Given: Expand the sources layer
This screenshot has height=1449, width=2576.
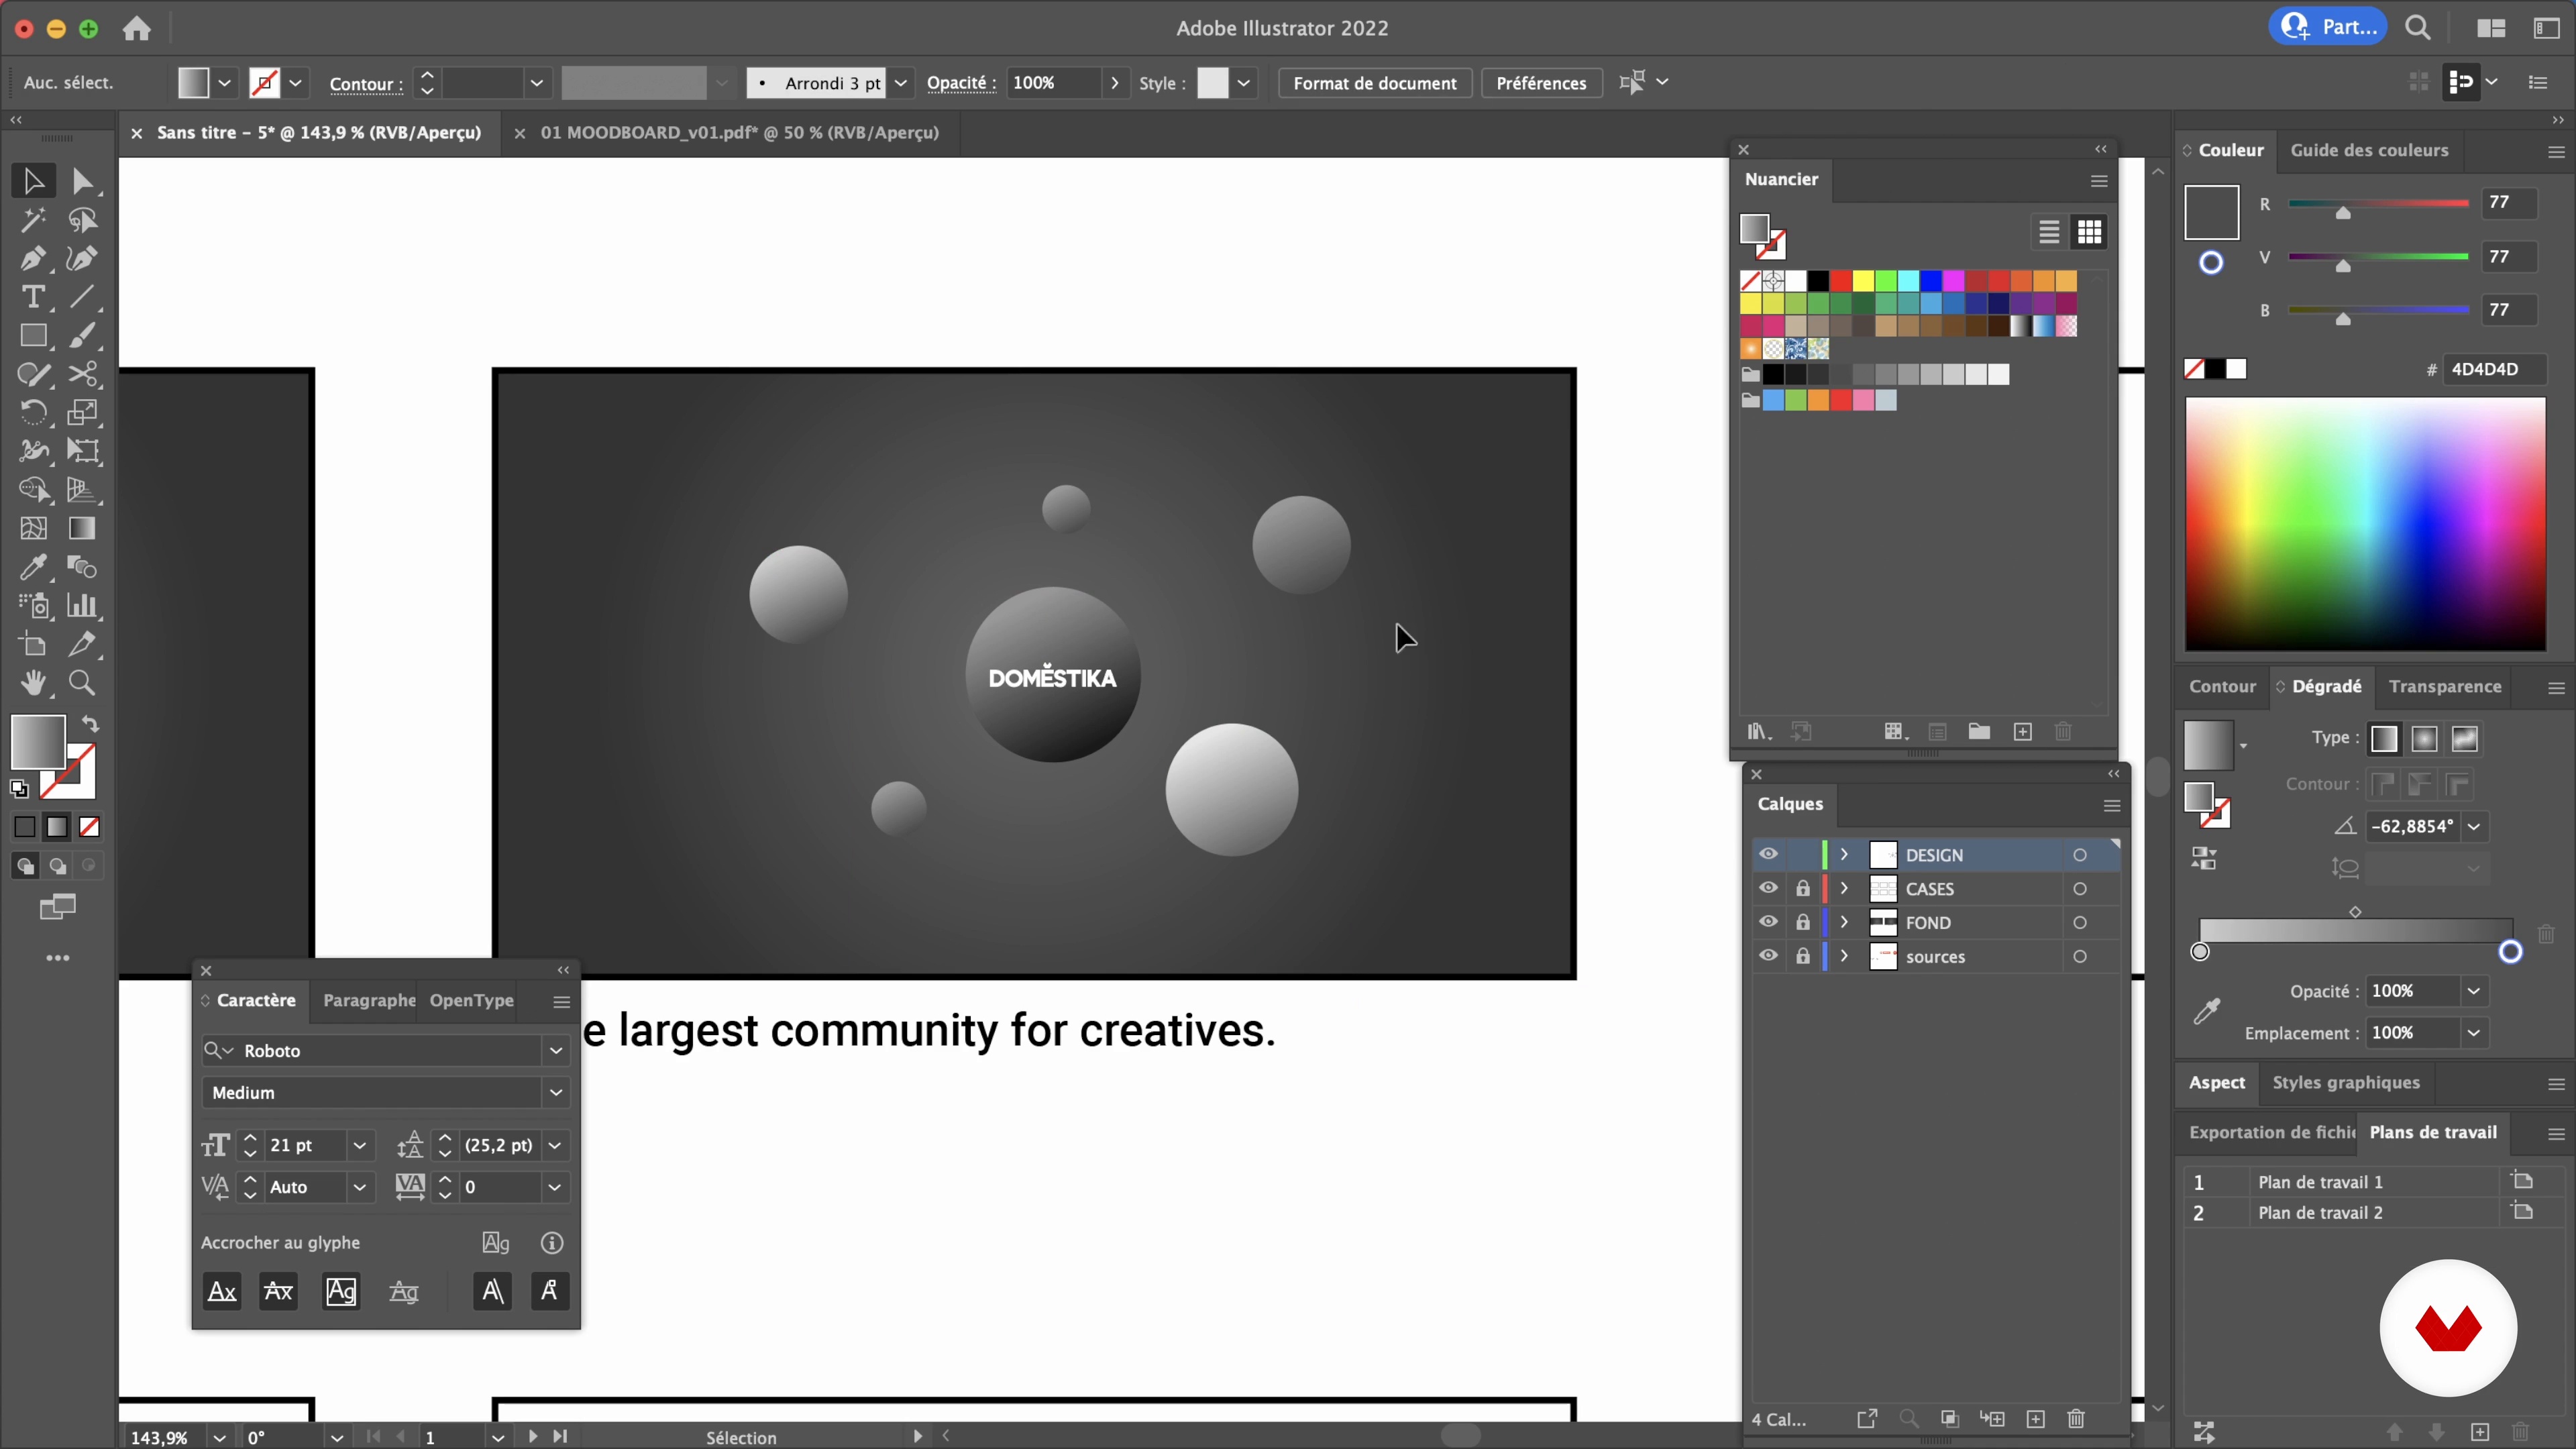Looking at the screenshot, I should 1845,956.
